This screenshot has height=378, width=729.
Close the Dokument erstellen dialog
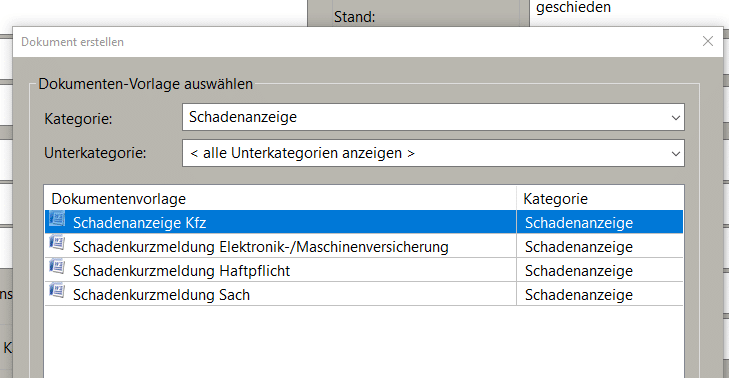click(708, 41)
